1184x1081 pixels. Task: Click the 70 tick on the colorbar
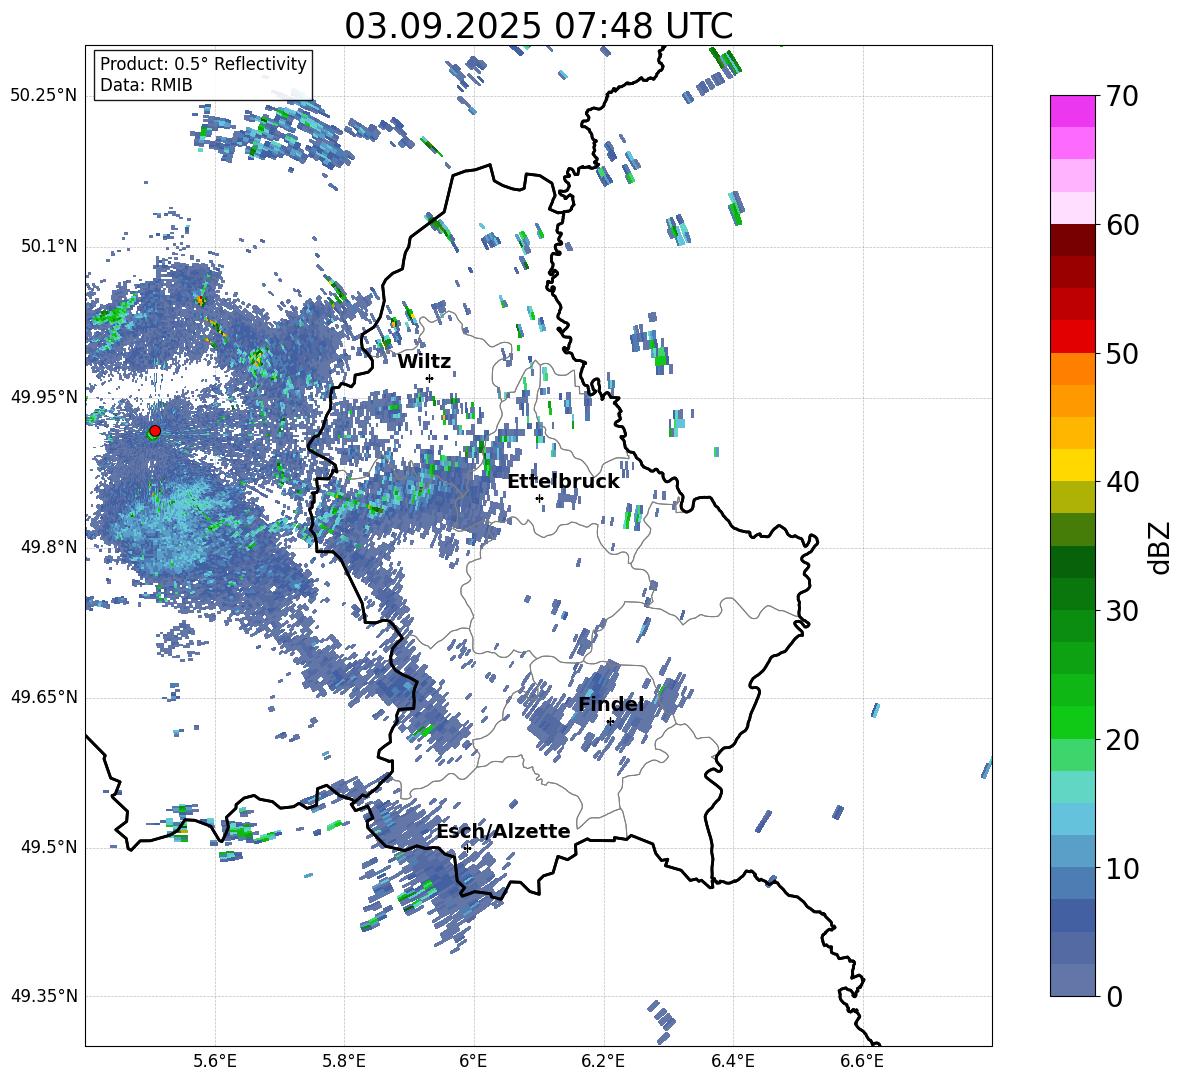[1121, 97]
